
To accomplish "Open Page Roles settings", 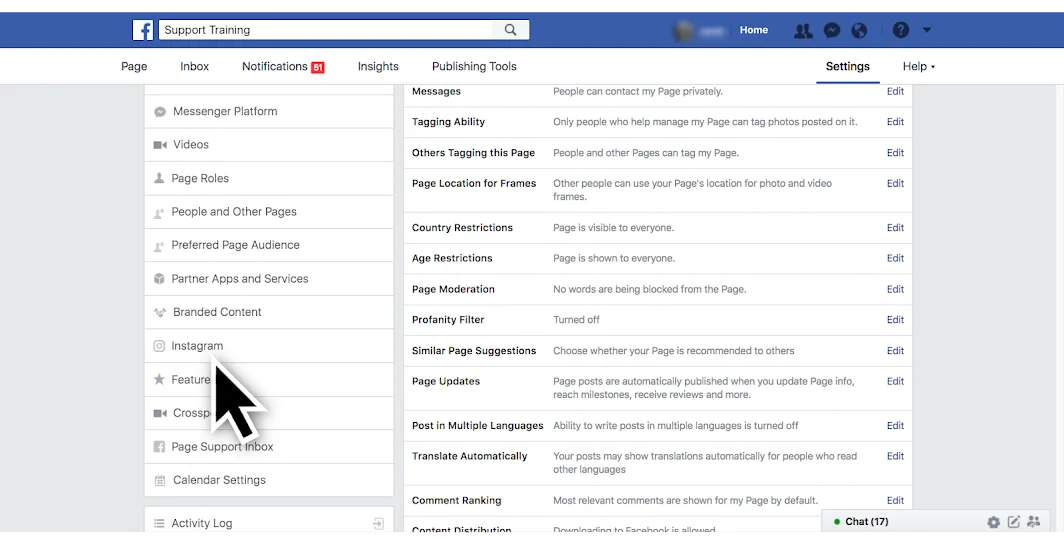I will (x=269, y=178).
